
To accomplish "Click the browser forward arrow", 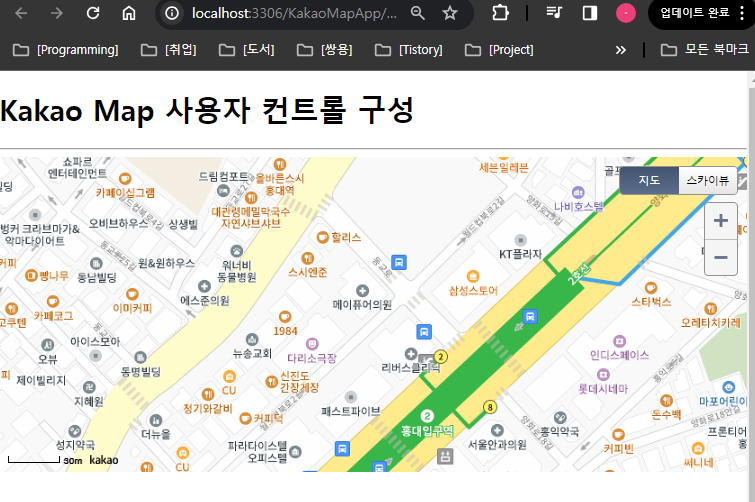I will click(x=57, y=13).
